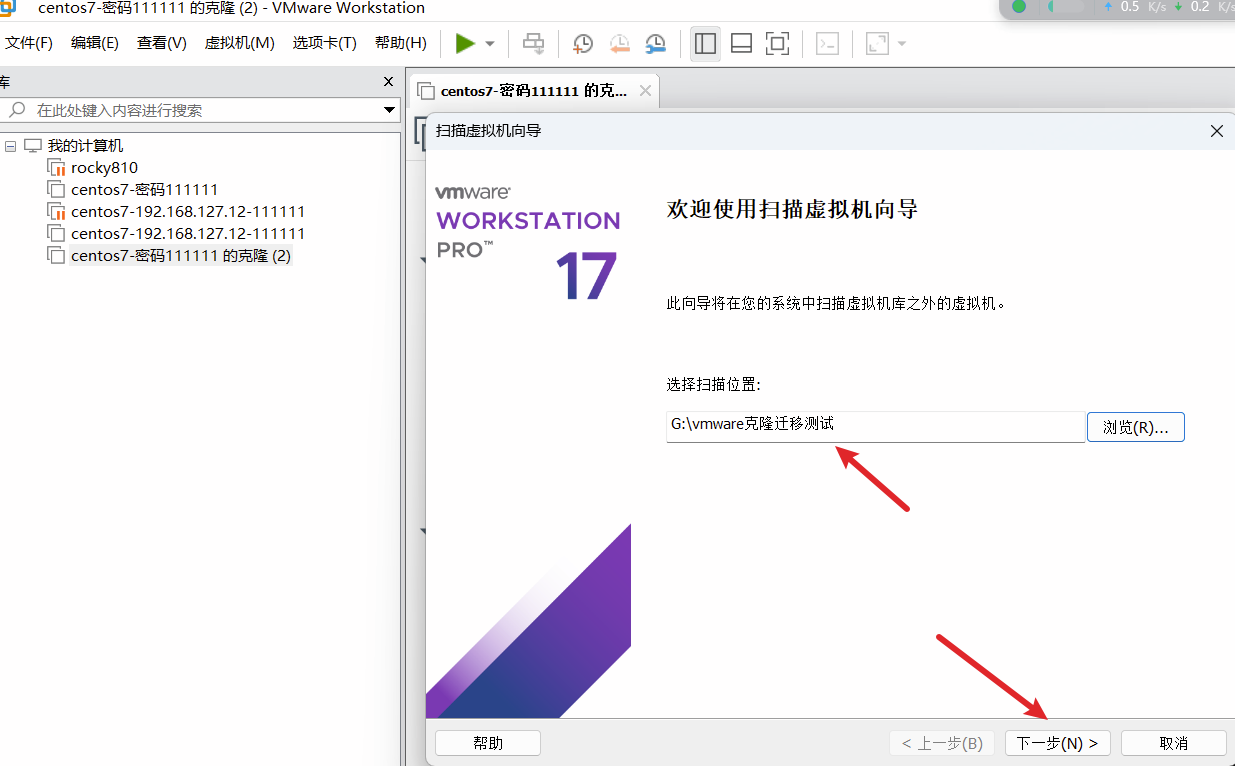Open the 选项卡(T) menu

pos(324,43)
